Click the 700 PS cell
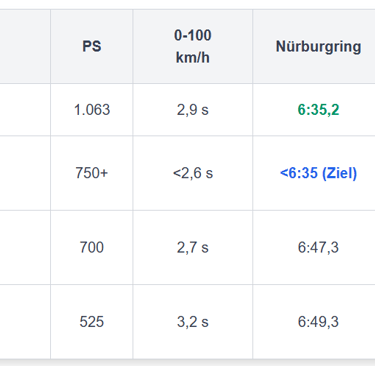 coord(92,247)
